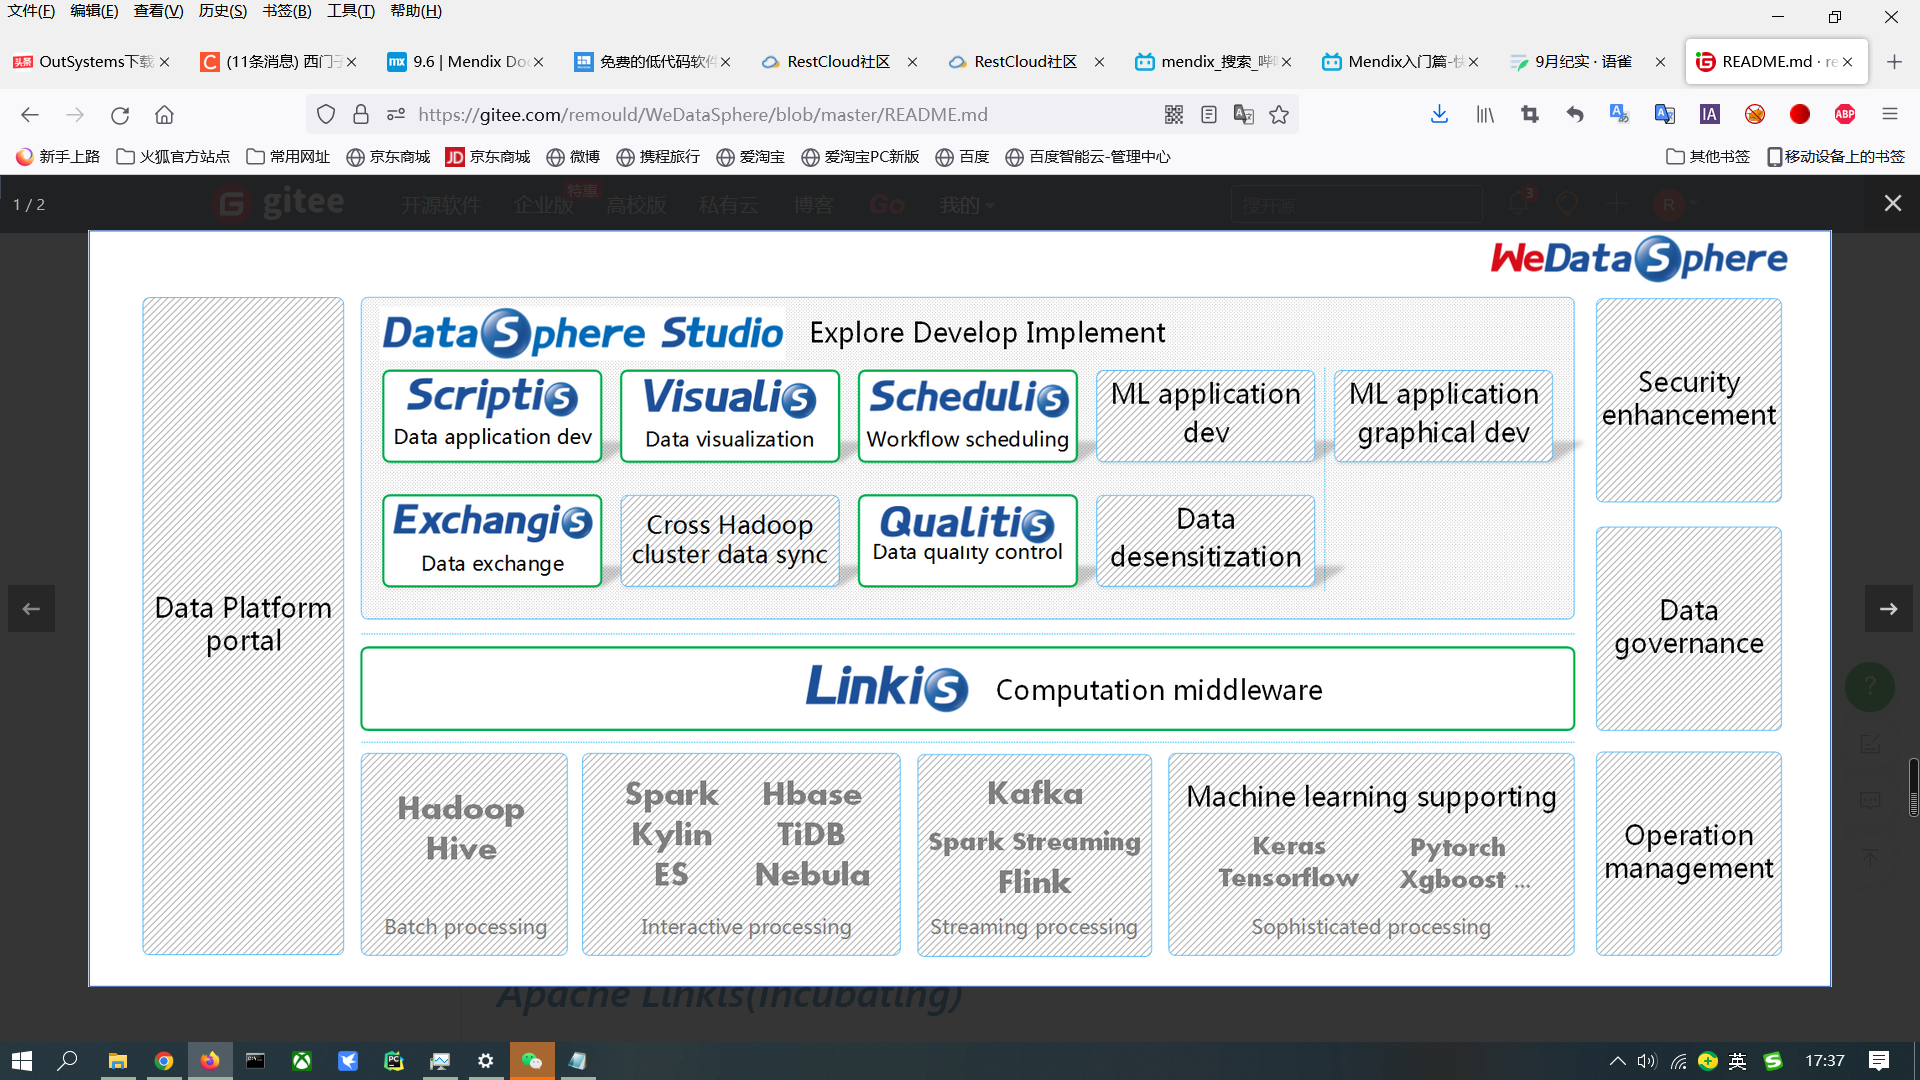Screen dimensions: 1920x1080
Task: Open the downloads arrow icon
Action: pyautogui.click(x=1439, y=115)
